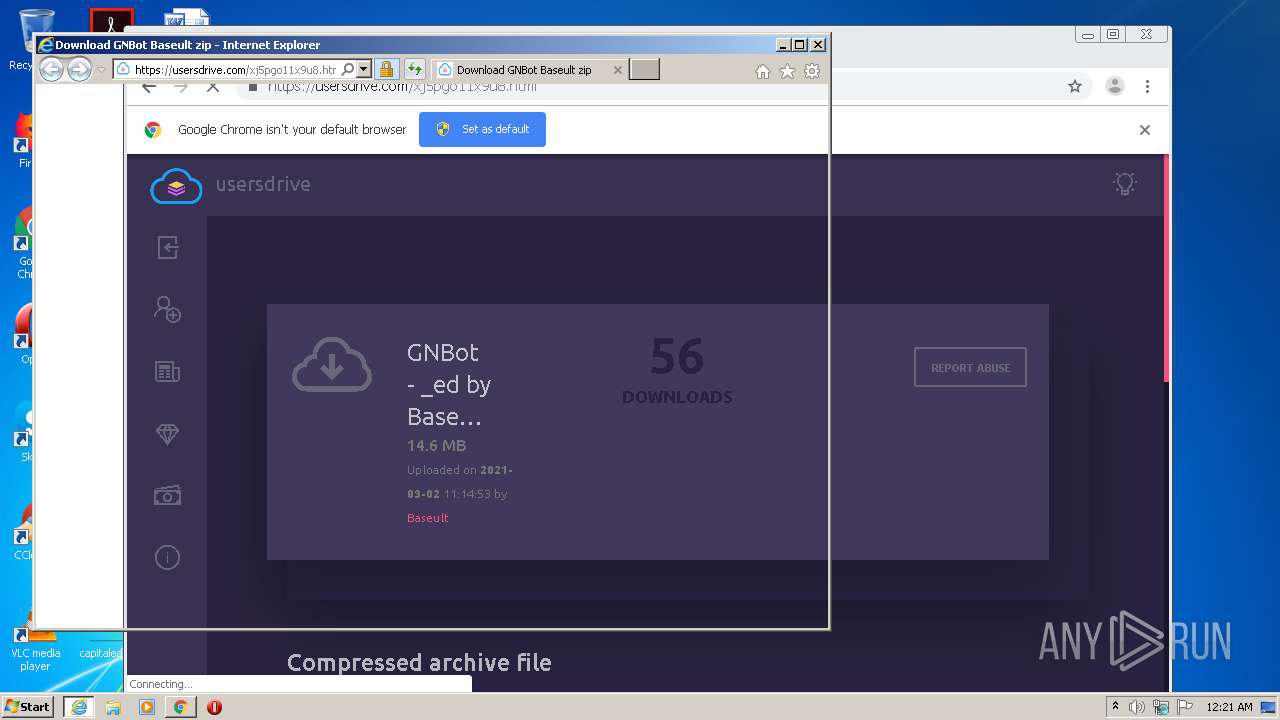The width and height of the screenshot is (1280, 720).
Task: Click the cloud download icon in file card
Action: click(332, 365)
